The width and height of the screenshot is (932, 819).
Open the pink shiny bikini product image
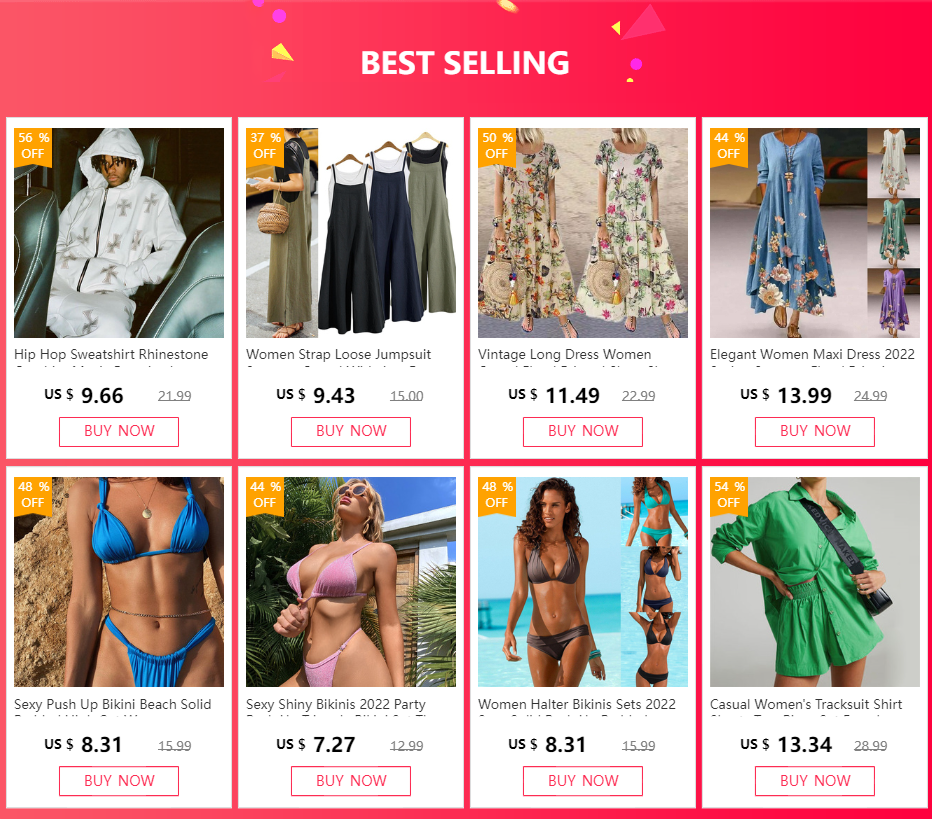tap(351, 582)
